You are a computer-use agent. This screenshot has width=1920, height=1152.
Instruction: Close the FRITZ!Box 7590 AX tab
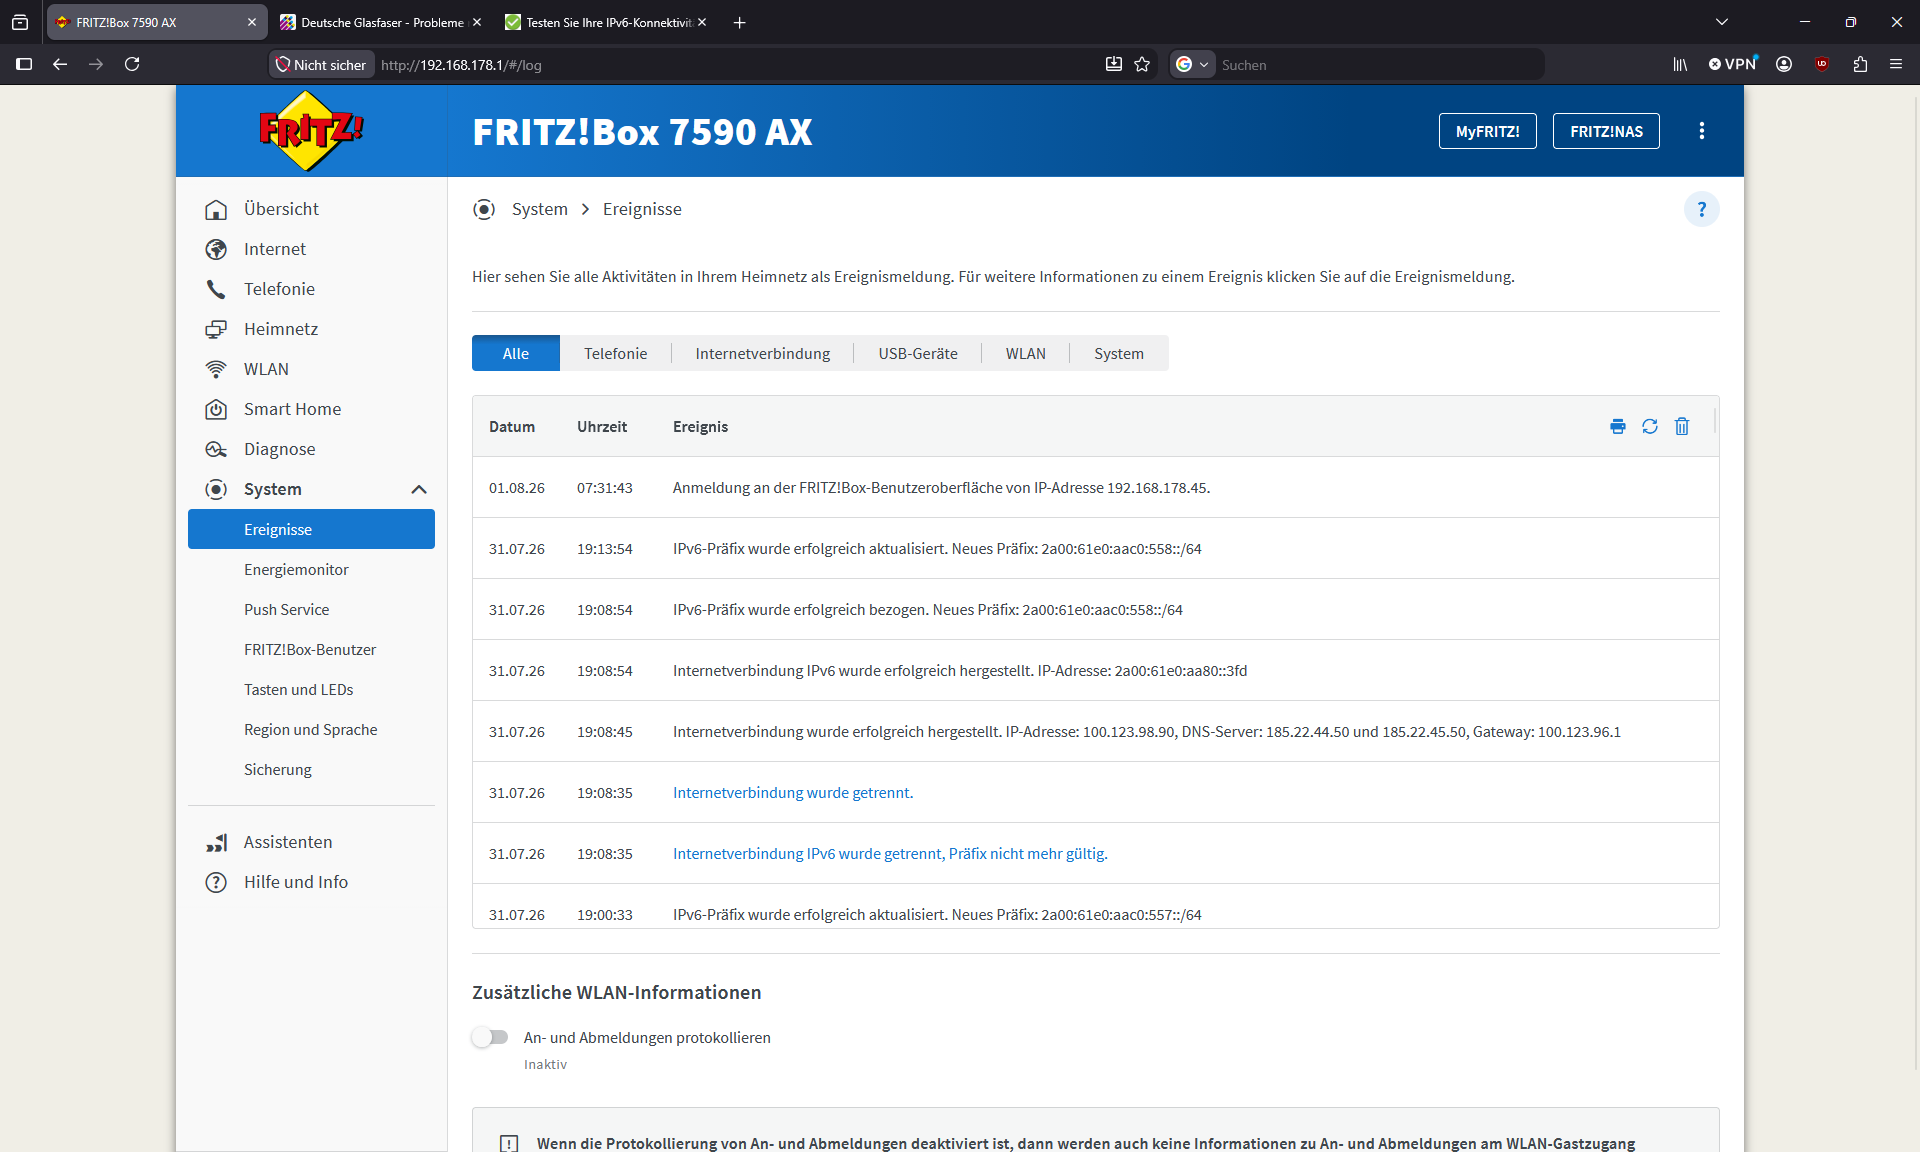(252, 22)
